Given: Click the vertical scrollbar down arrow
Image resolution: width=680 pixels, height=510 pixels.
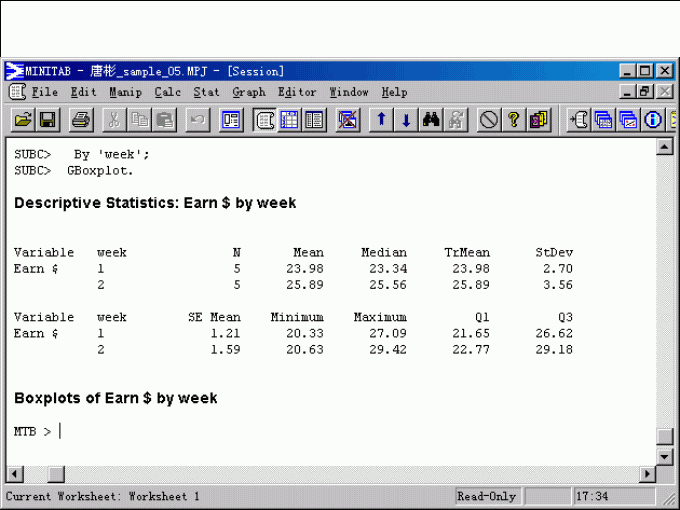Looking at the screenshot, I should pos(664,455).
